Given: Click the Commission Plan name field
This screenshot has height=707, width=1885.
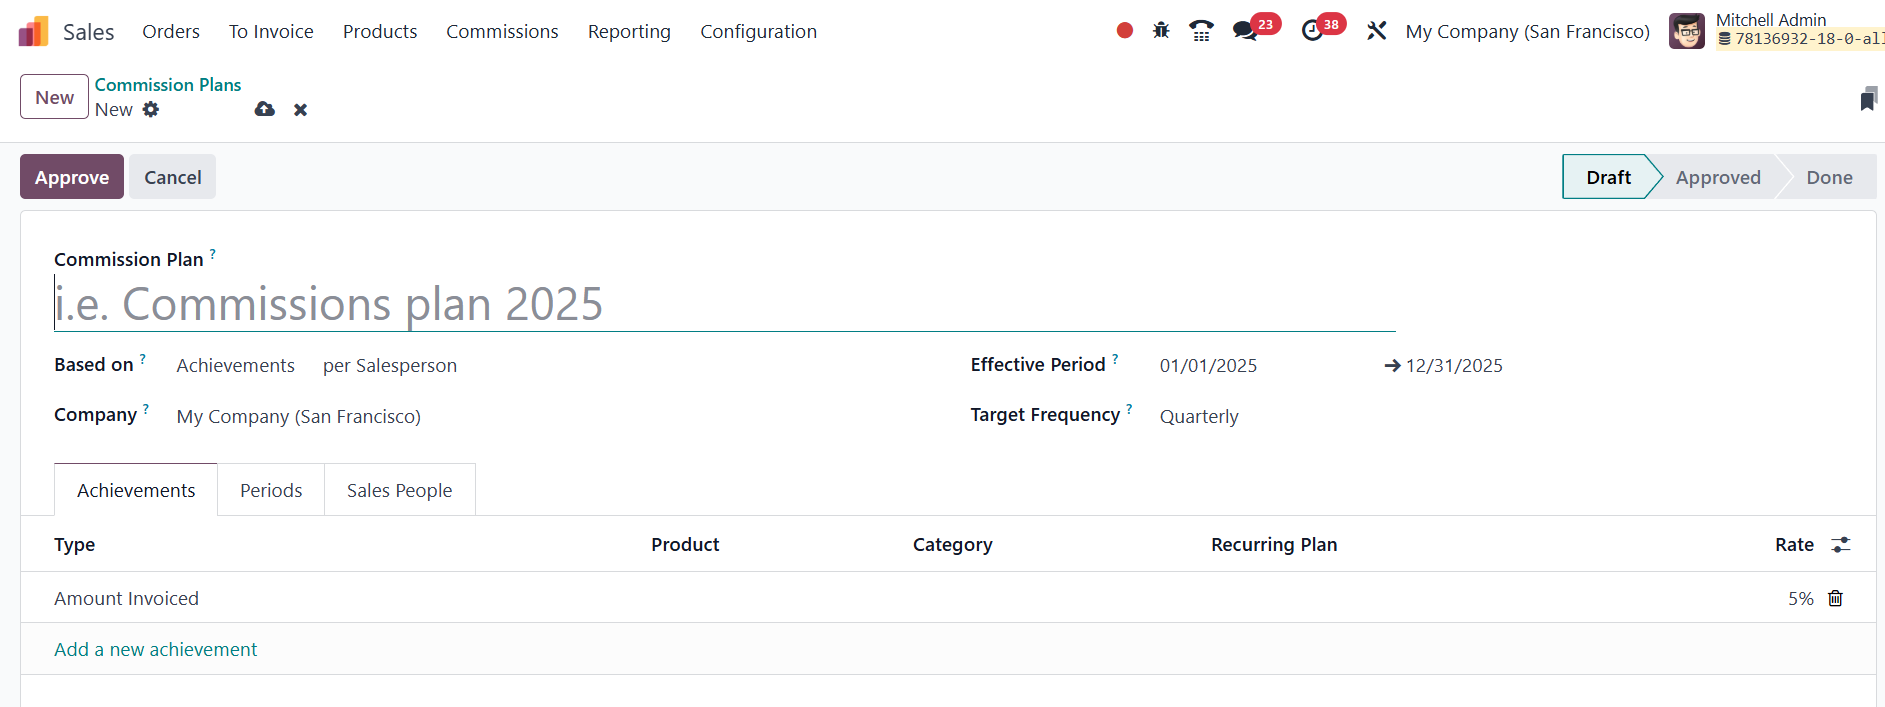Looking at the screenshot, I should [x=724, y=305].
